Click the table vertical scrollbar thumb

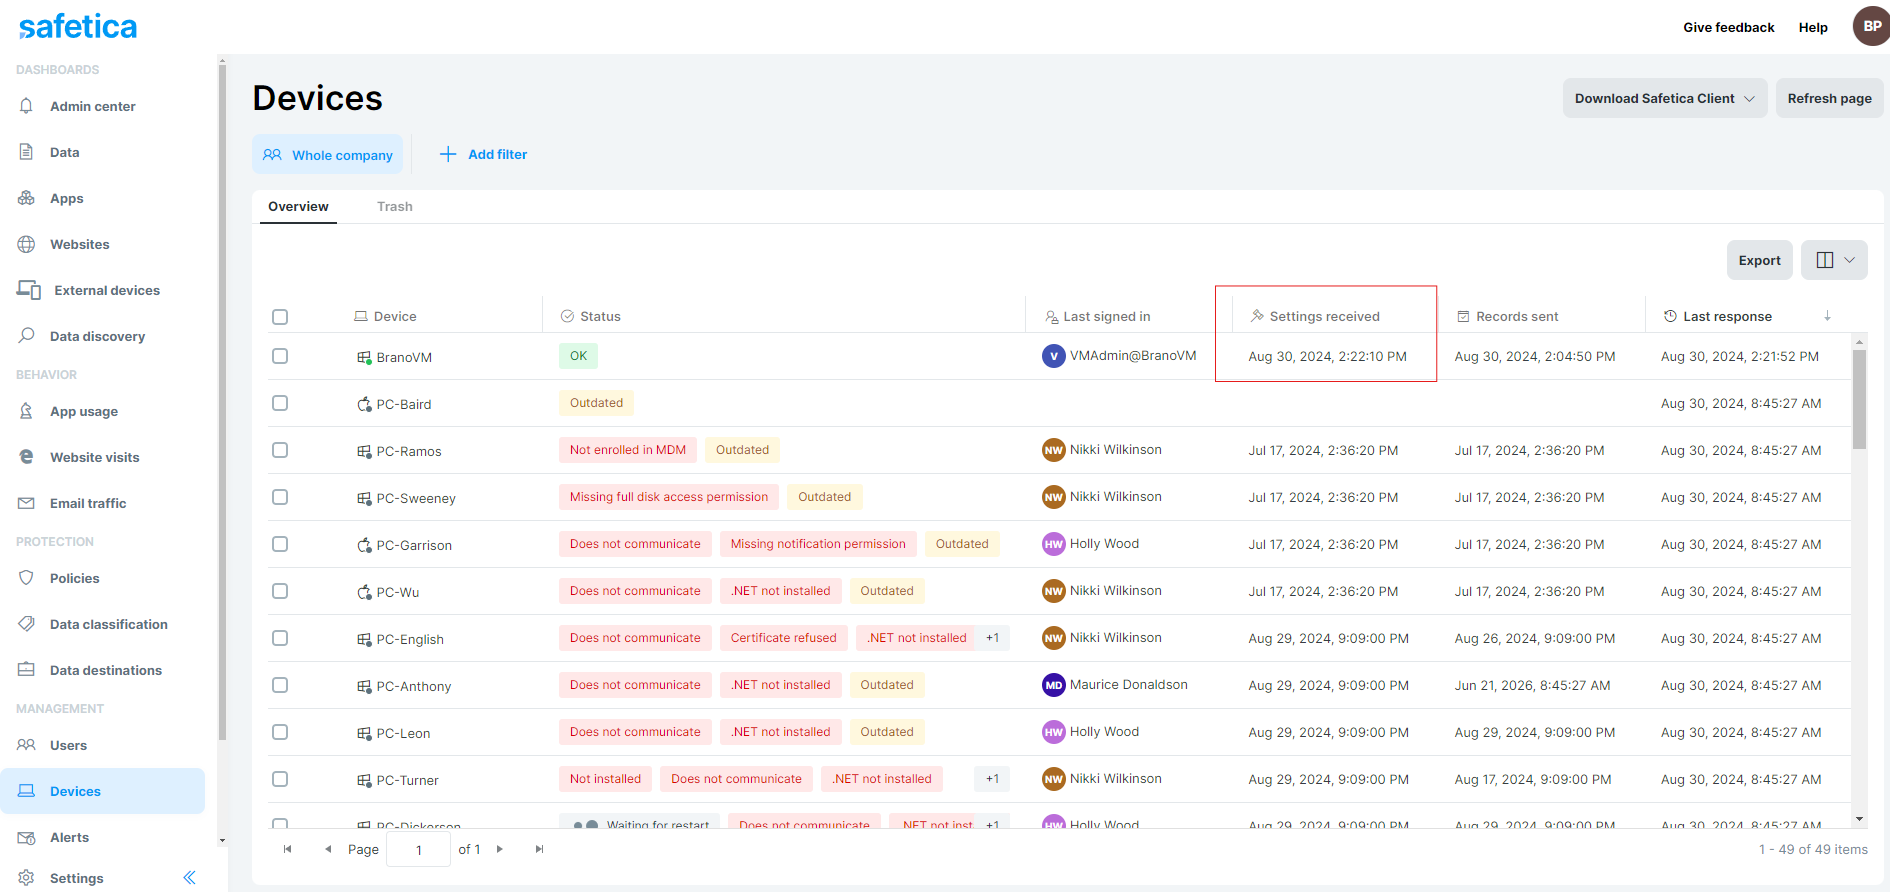coord(1859,398)
